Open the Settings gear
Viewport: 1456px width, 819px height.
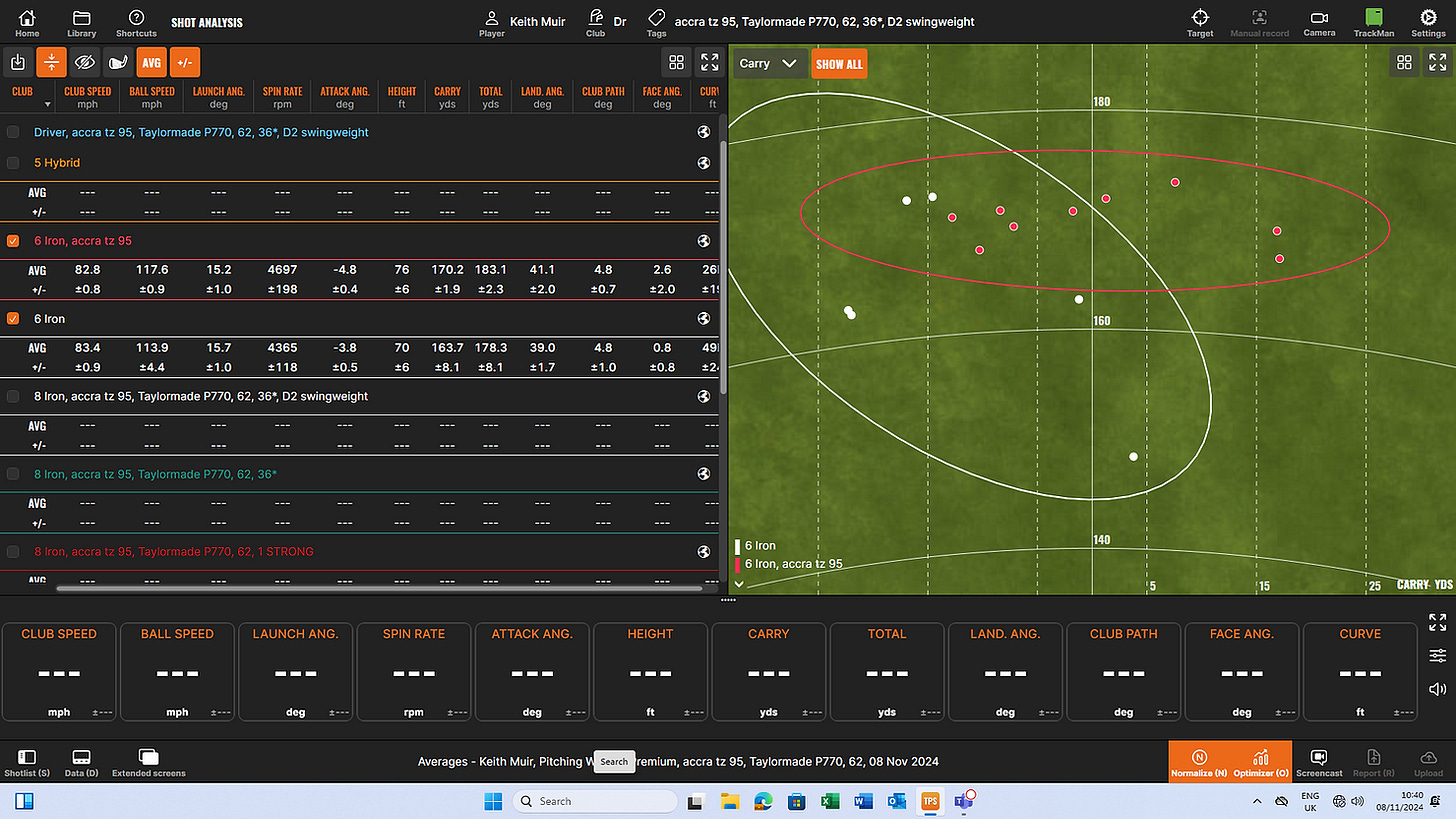click(1428, 22)
